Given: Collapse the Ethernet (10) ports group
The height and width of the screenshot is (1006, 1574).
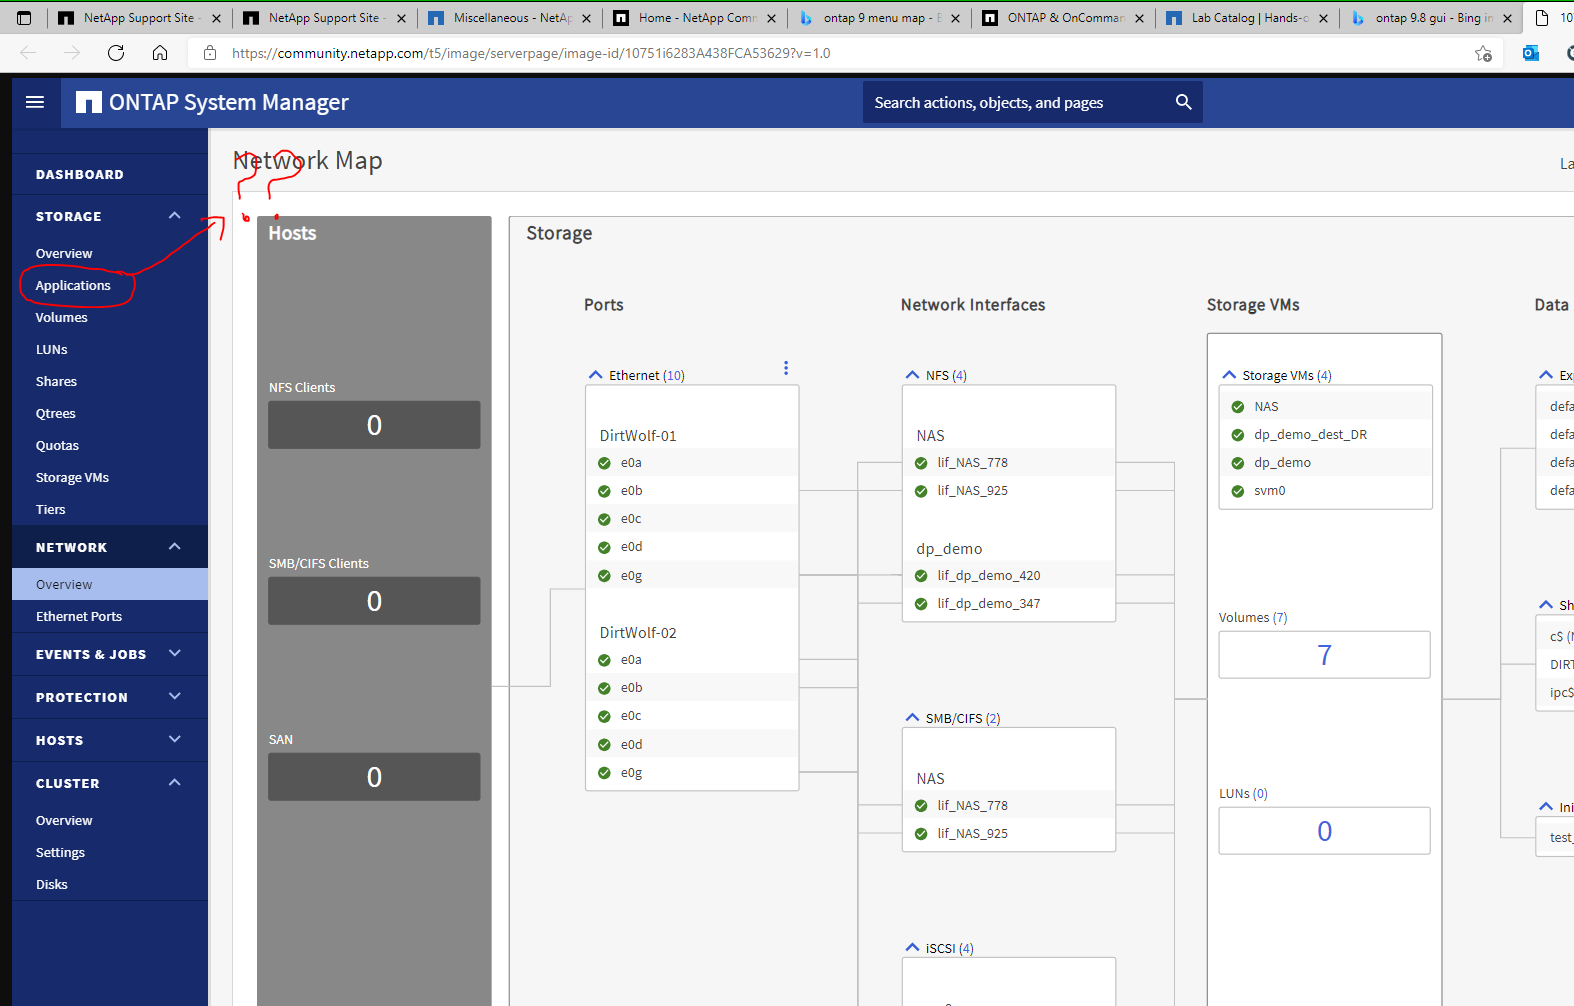Looking at the screenshot, I should [596, 375].
